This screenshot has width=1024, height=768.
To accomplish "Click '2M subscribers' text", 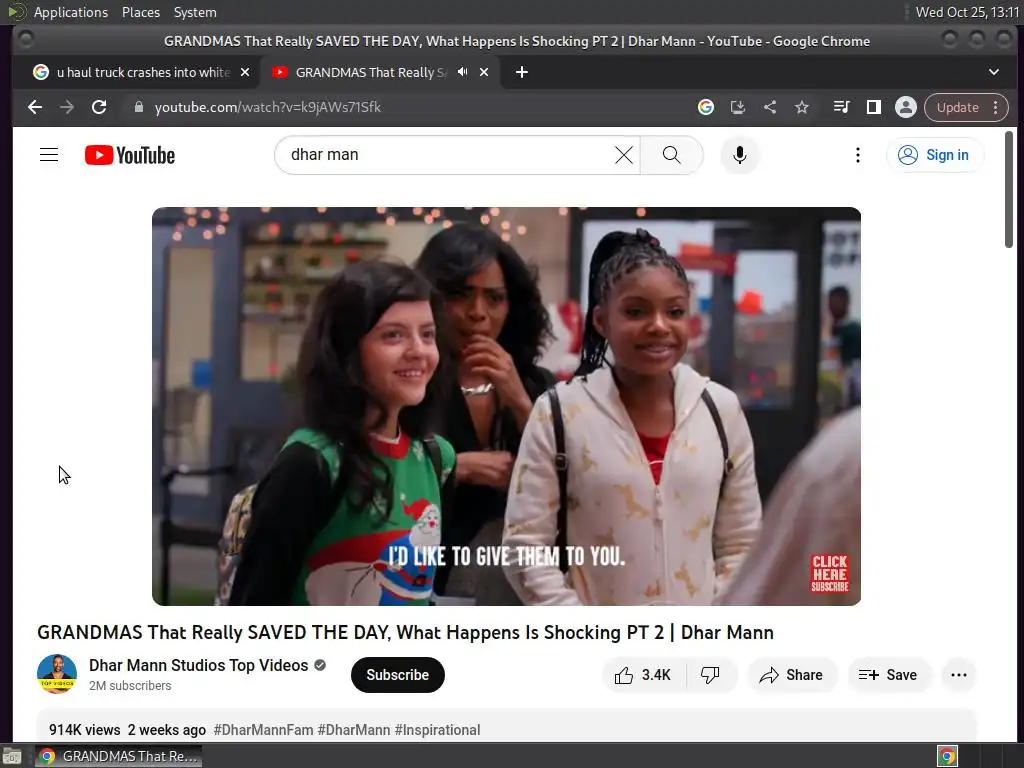I will [130, 686].
